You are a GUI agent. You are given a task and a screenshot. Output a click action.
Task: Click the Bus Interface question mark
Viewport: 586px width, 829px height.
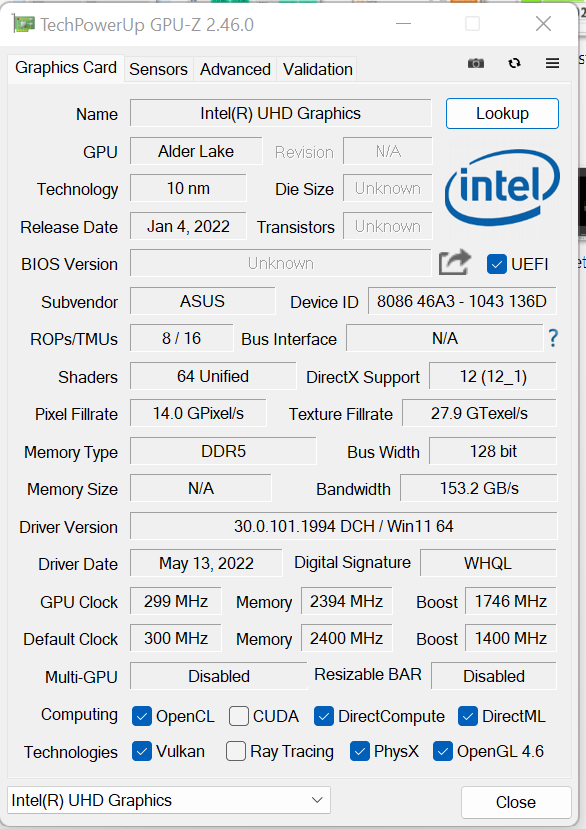click(x=553, y=338)
